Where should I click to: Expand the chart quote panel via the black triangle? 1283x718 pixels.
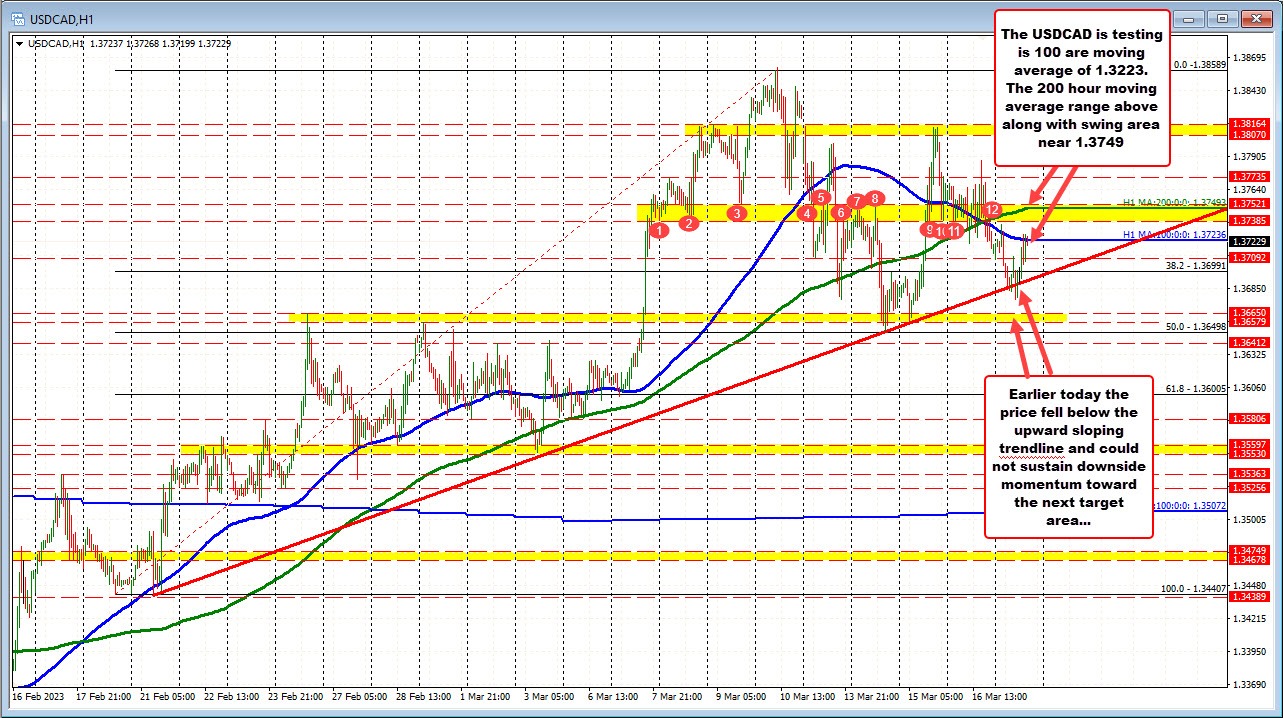(17, 44)
